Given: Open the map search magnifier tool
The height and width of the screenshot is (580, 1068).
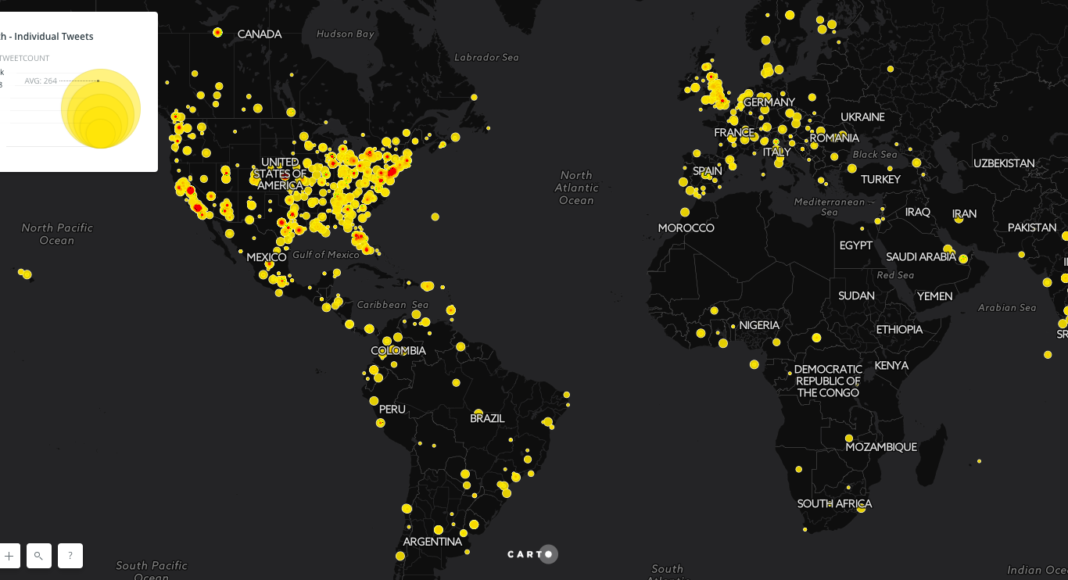Looking at the screenshot, I should coord(39,556).
